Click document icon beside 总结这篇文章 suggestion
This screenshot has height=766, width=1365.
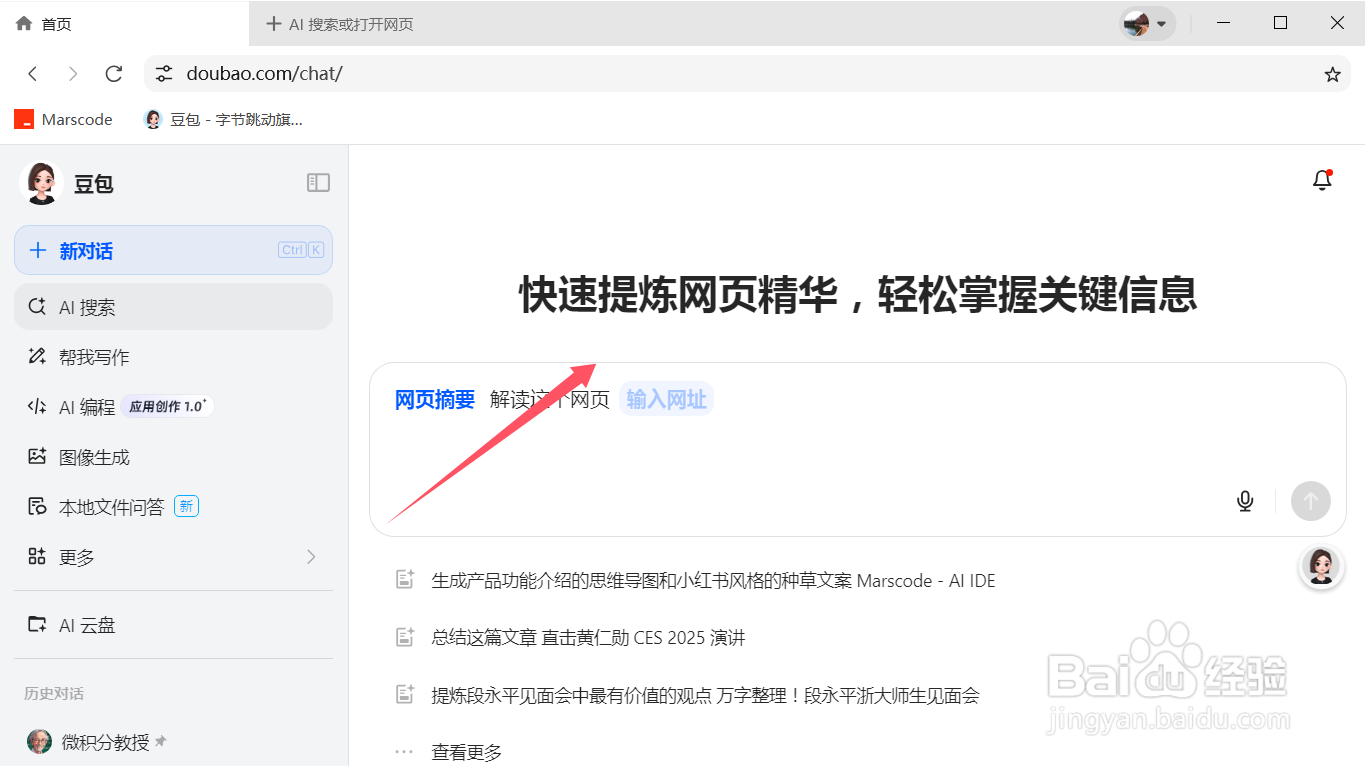[404, 637]
